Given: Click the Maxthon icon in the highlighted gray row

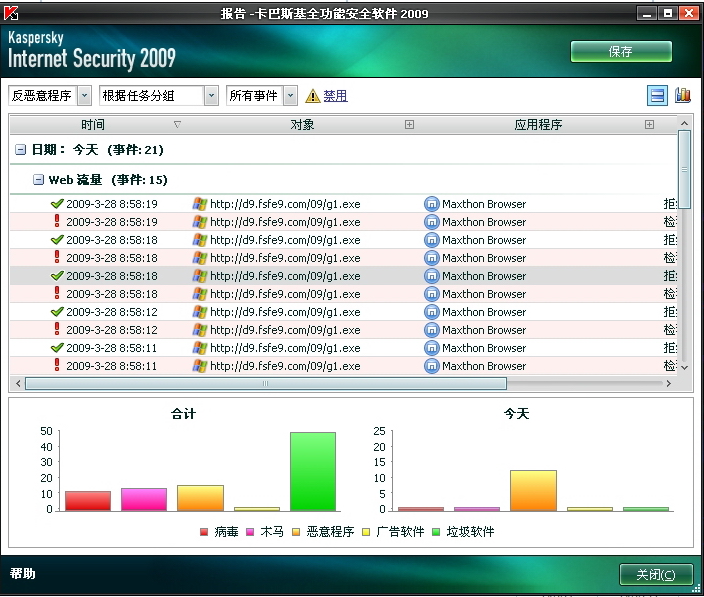Looking at the screenshot, I should coord(431,276).
